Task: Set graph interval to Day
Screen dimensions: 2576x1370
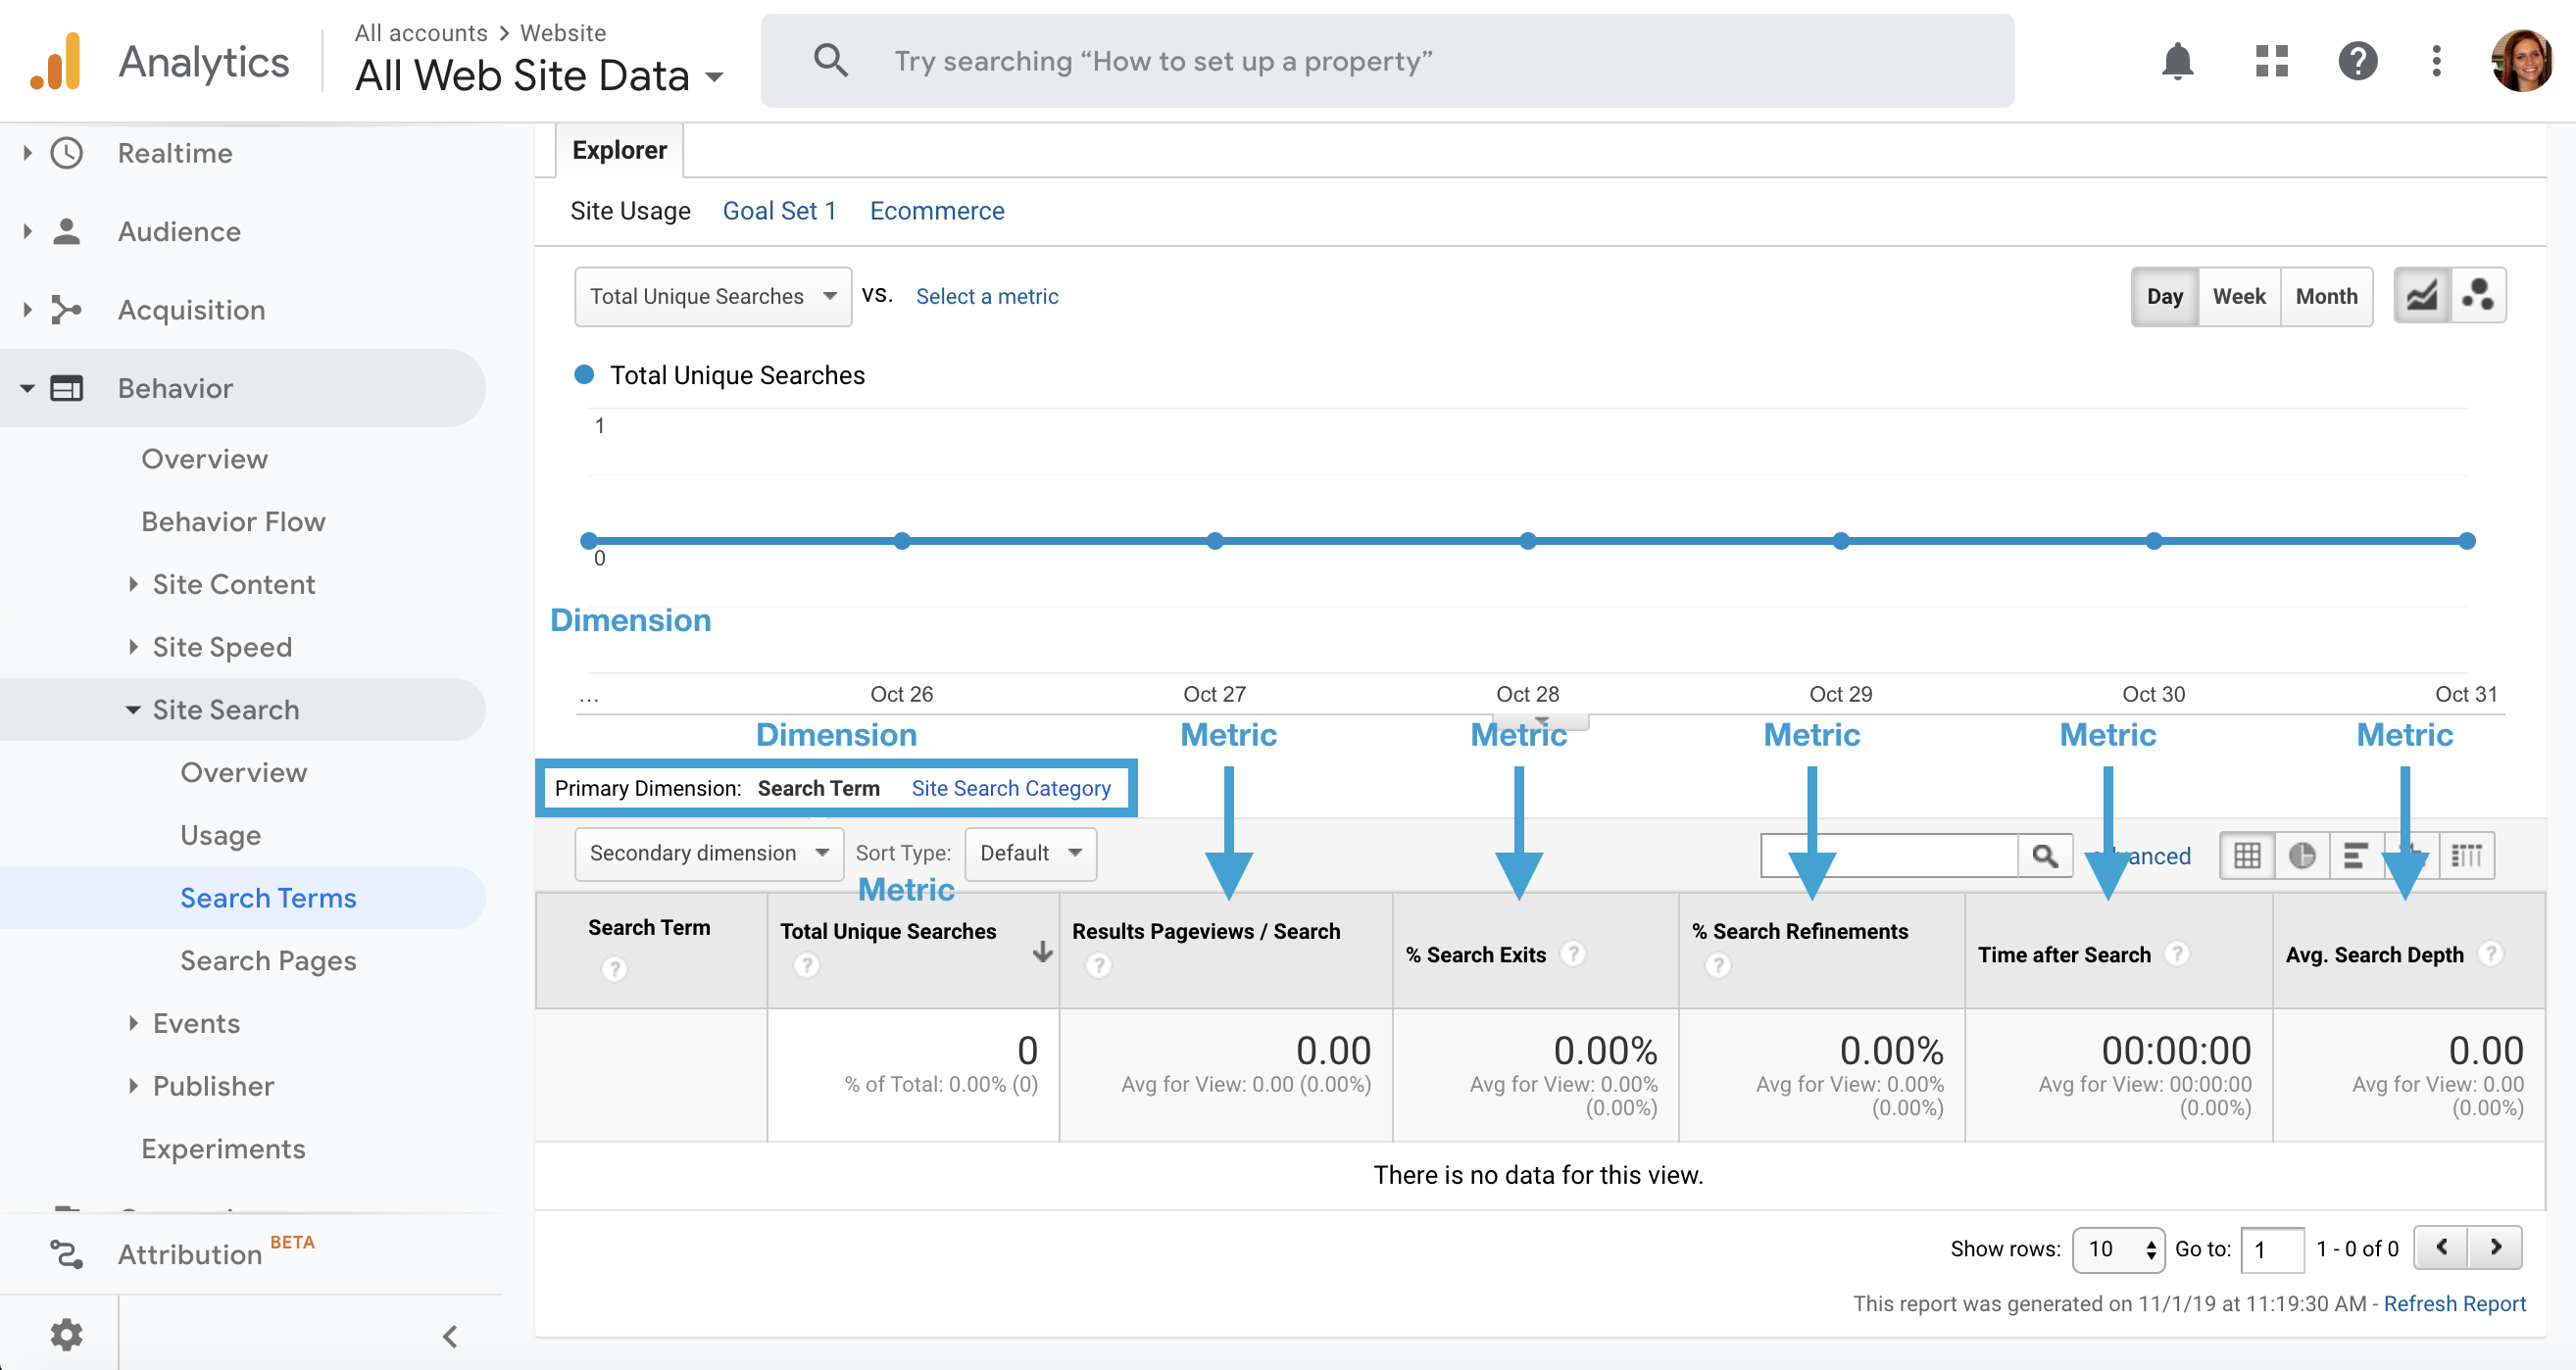Action: point(2164,296)
